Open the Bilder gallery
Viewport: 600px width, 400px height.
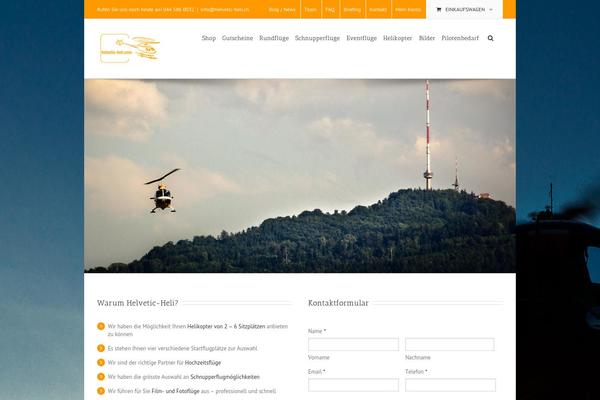tap(427, 38)
